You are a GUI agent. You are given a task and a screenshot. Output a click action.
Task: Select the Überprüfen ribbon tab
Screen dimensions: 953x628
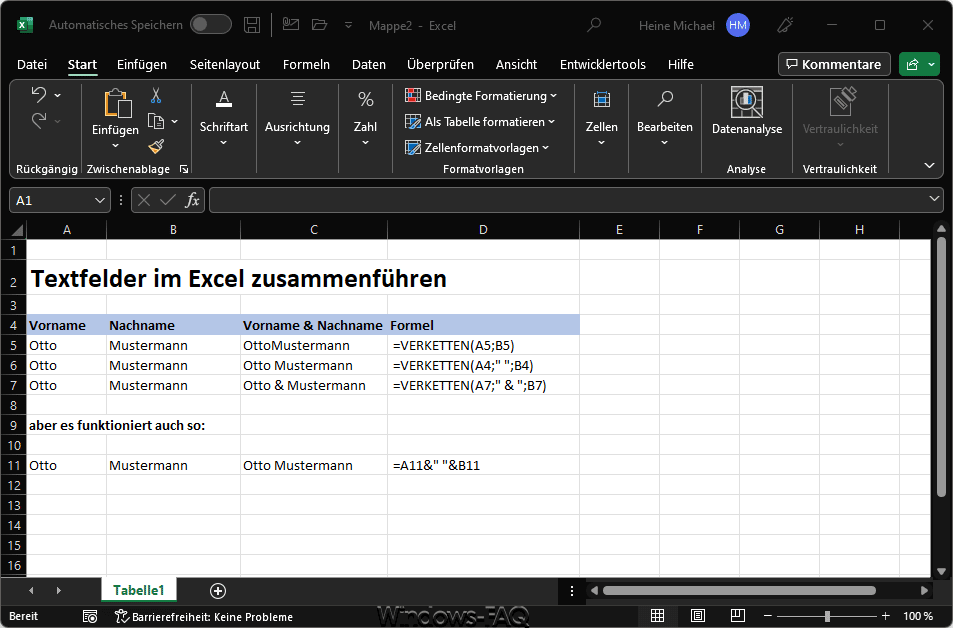click(440, 64)
